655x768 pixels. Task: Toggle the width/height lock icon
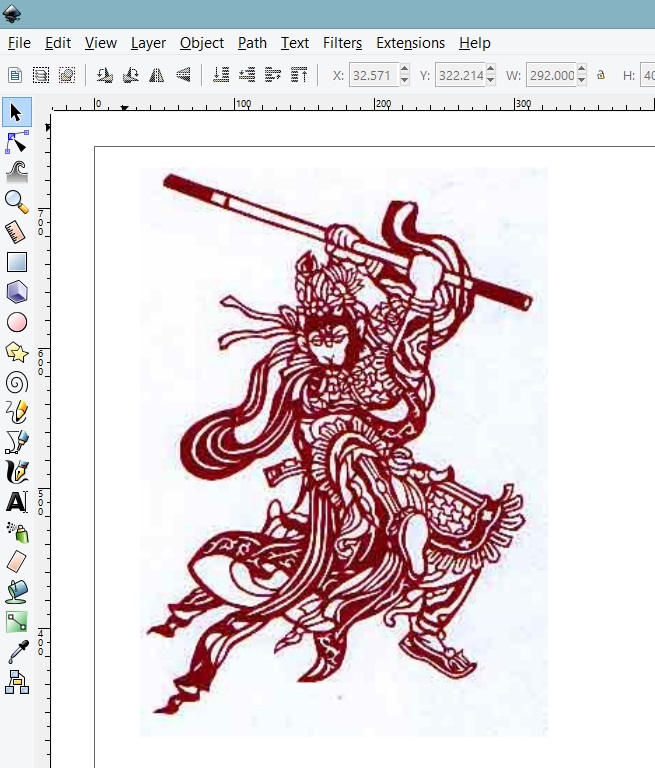pyautogui.click(x=601, y=75)
